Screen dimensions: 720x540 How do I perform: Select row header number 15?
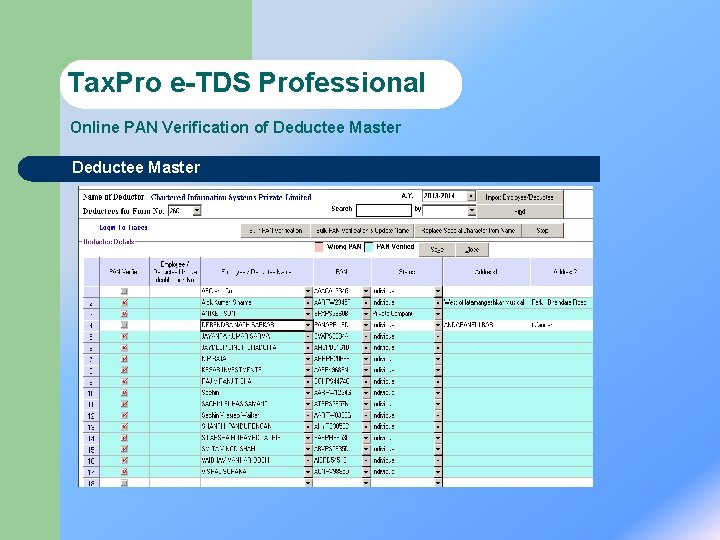[91, 449]
